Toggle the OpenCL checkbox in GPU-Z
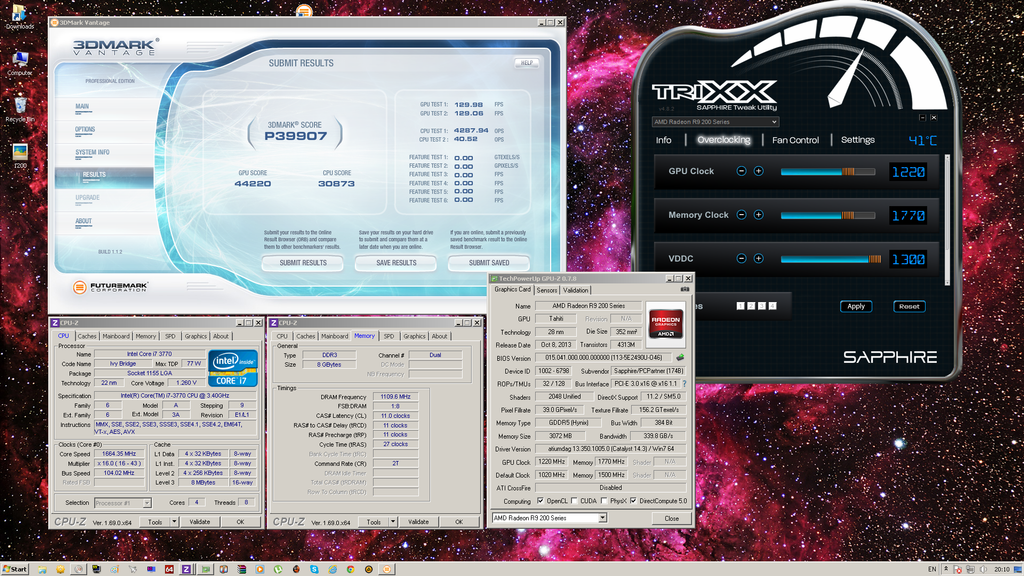The image size is (1024, 576). coord(541,501)
